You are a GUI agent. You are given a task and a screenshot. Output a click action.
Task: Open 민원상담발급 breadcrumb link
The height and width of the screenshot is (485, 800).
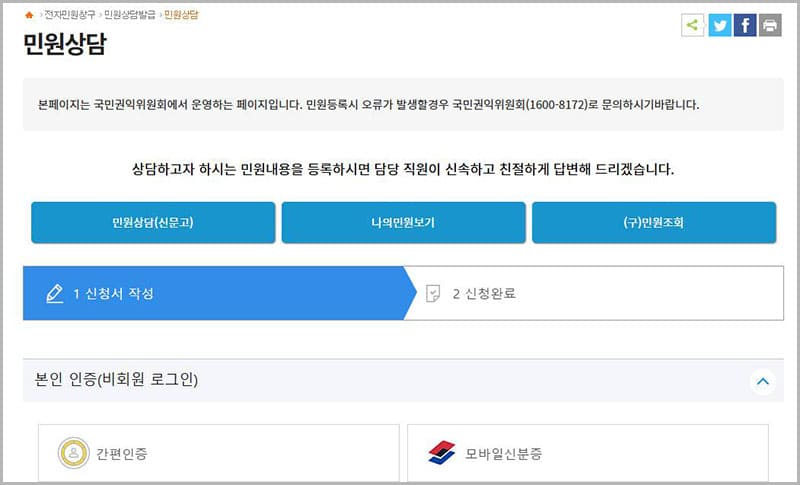(x=129, y=15)
